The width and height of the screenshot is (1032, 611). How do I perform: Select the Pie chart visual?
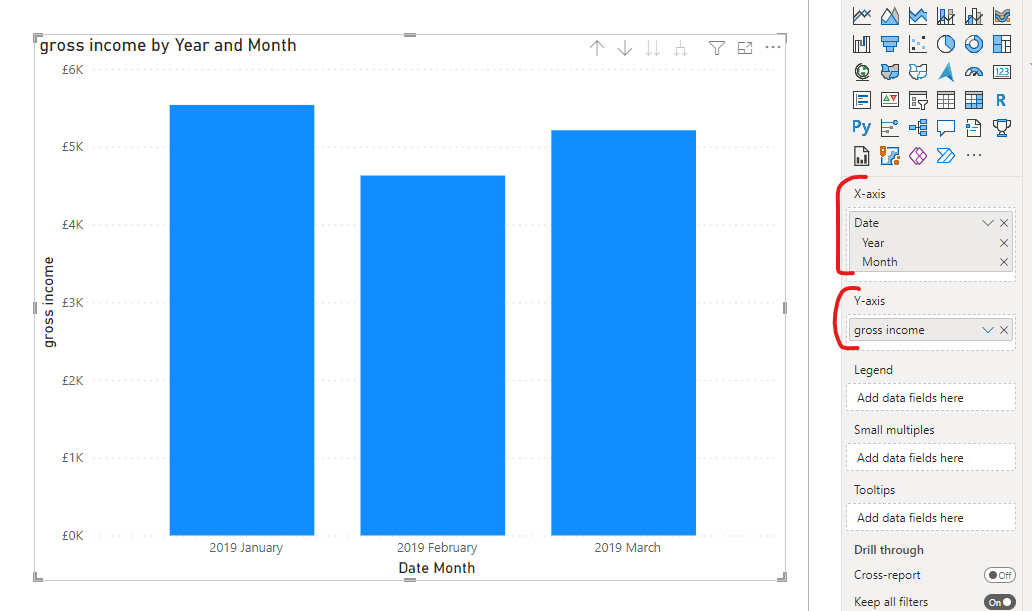tap(946, 44)
